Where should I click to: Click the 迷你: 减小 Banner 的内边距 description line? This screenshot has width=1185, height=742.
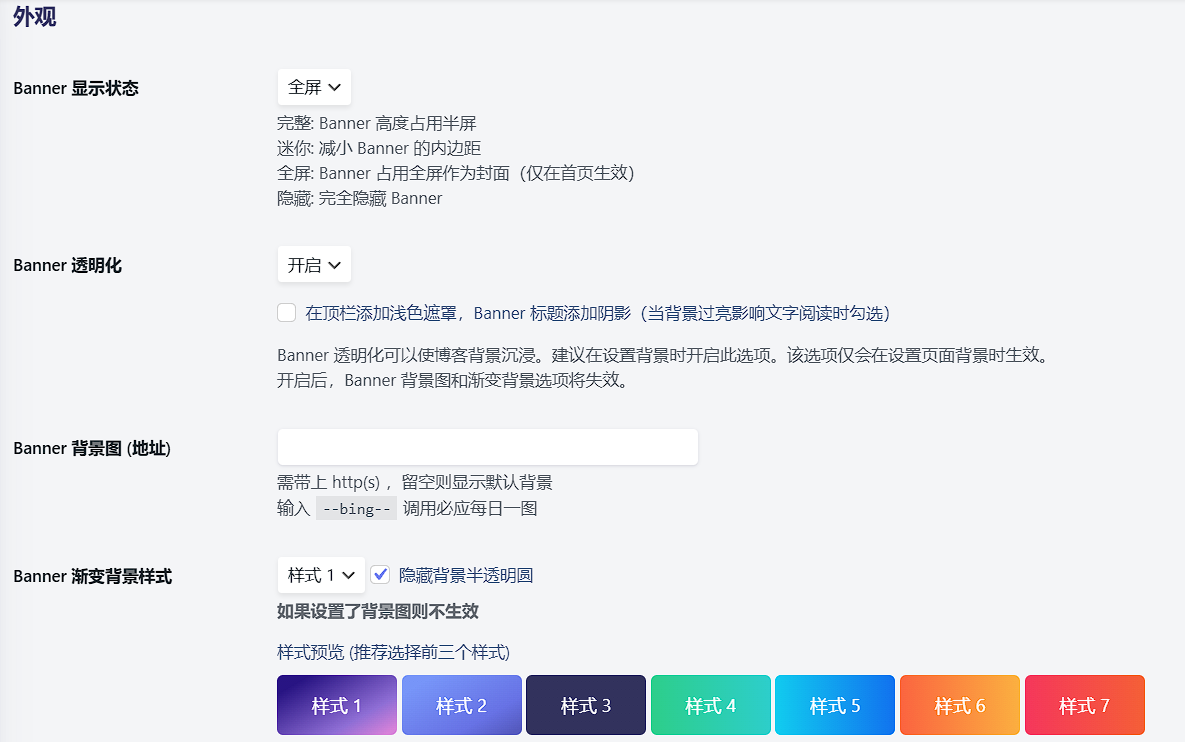(x=379, y=148)
